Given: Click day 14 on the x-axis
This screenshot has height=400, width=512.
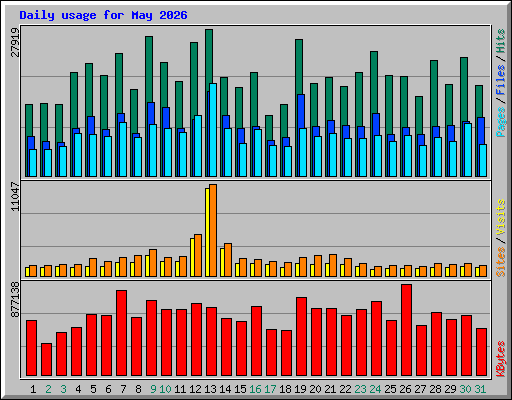Looking at the screenshot, I should [x=225, y=389].
